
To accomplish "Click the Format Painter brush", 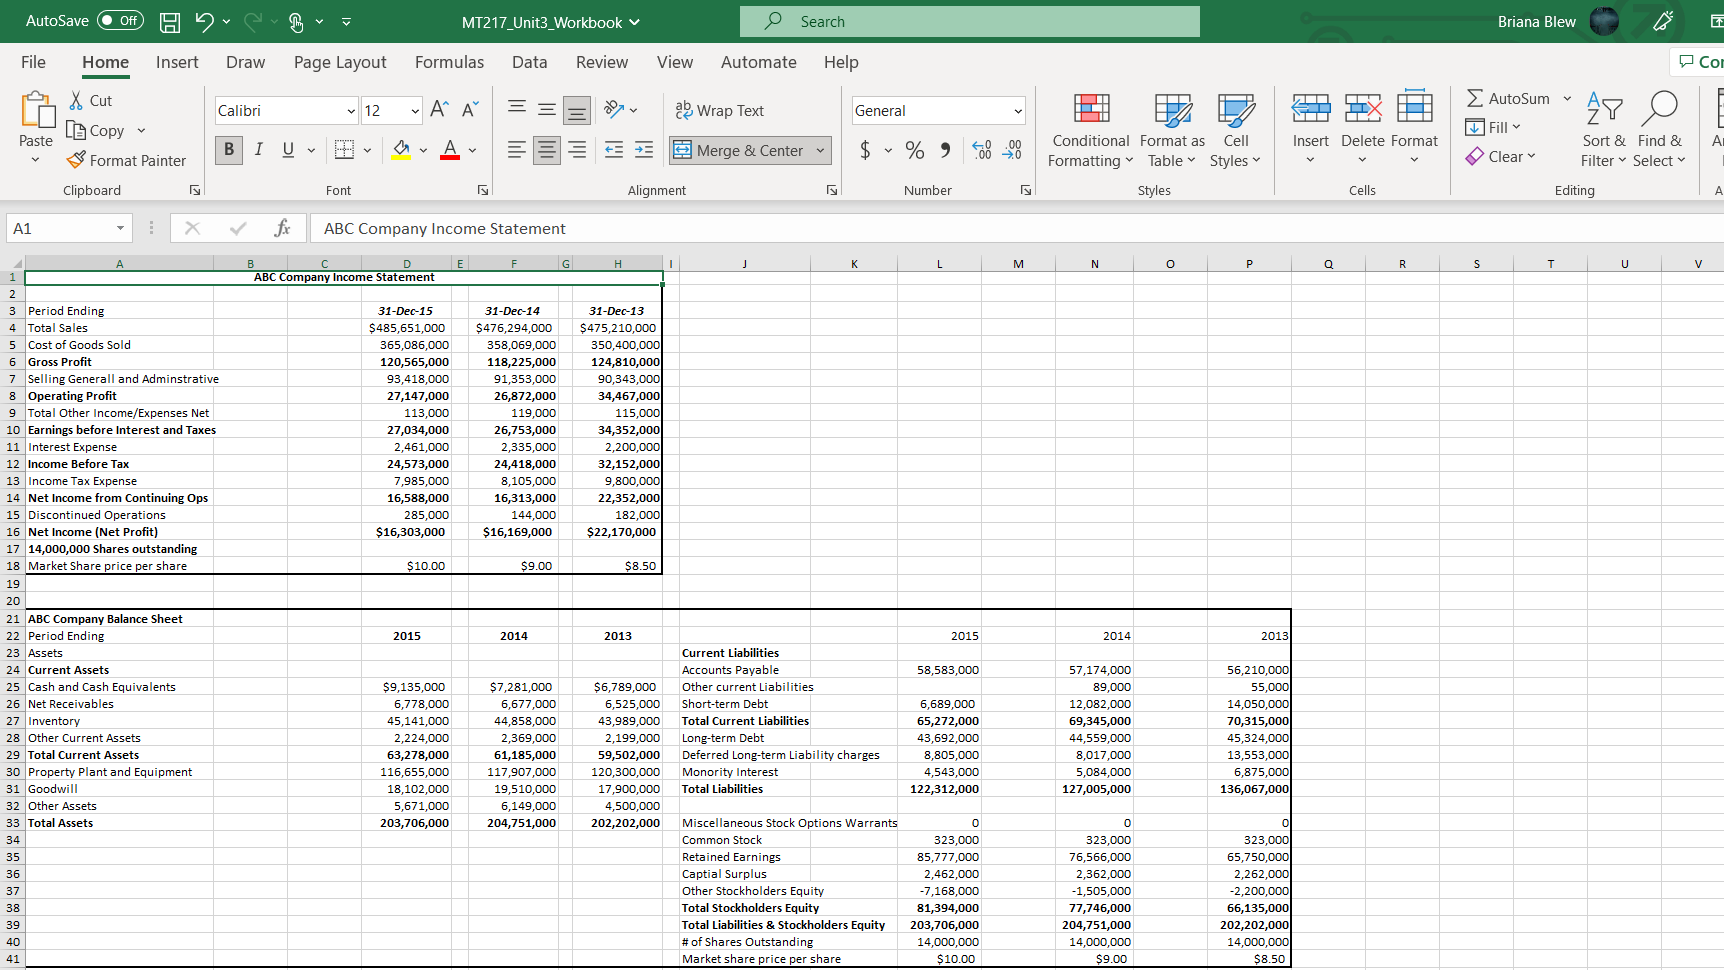I will [x=126, y=160].
